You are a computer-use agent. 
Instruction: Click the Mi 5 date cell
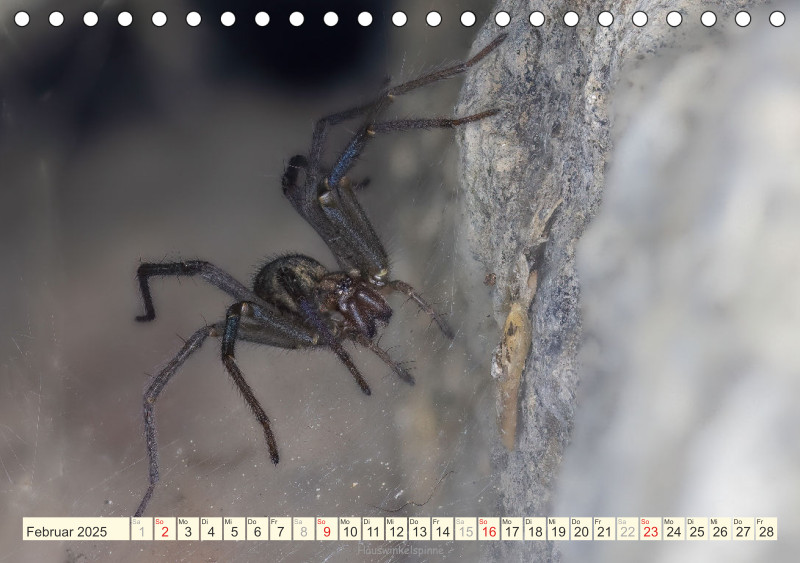[234, 529]
